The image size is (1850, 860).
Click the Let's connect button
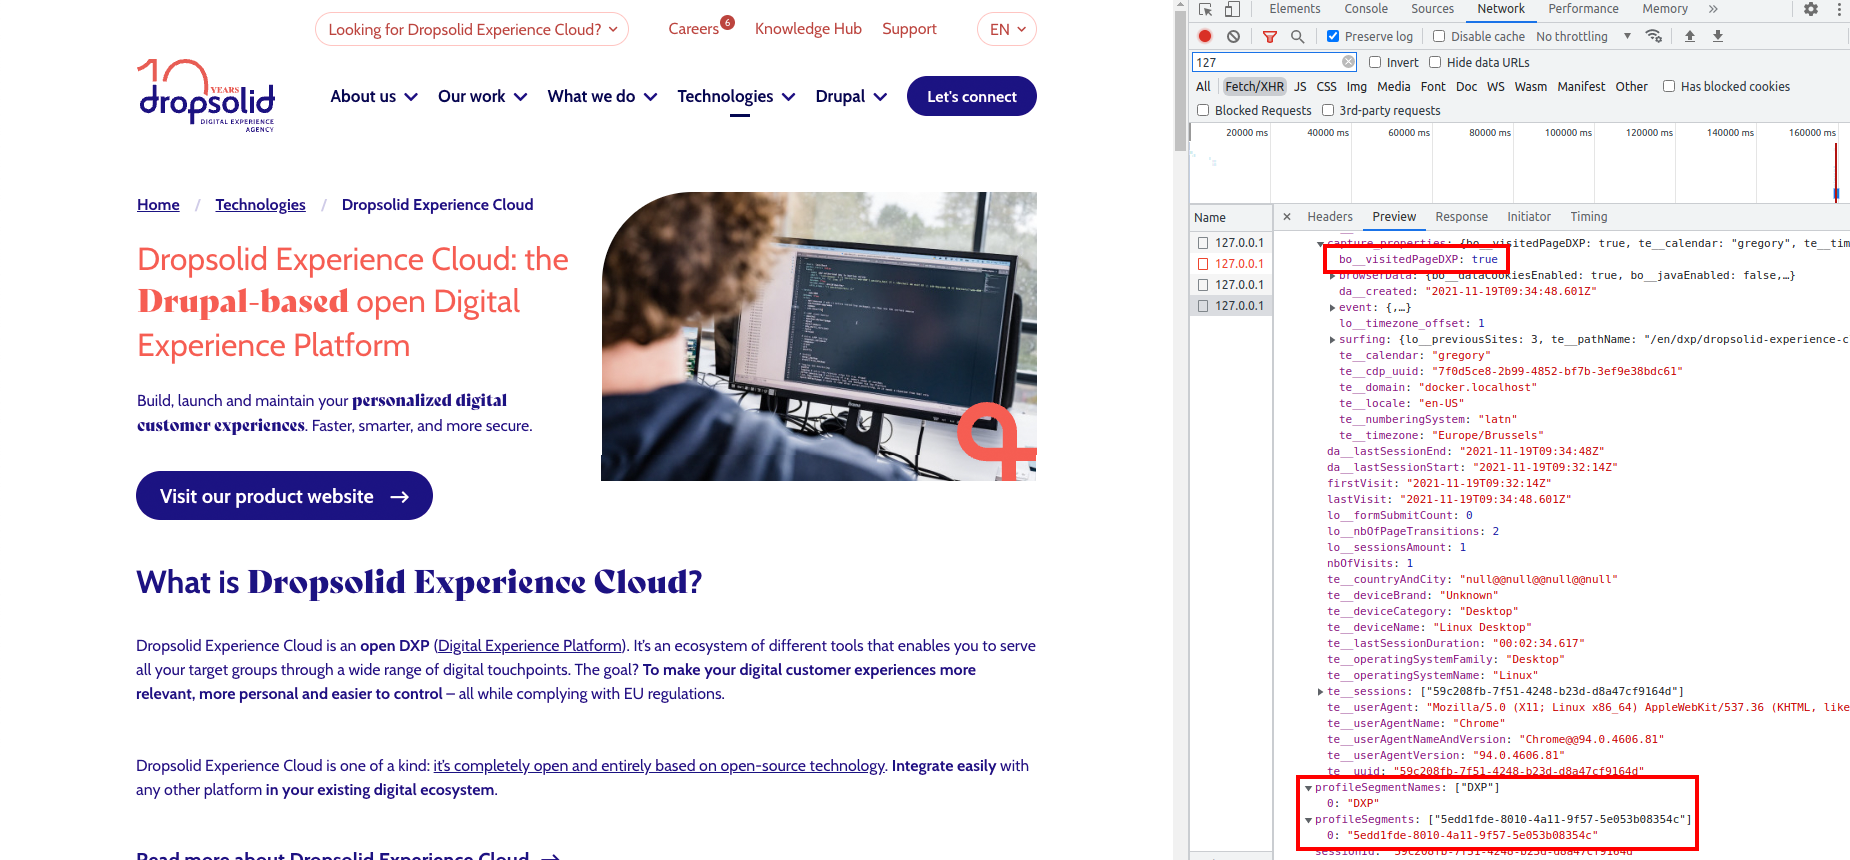click(x=972, y=96)
